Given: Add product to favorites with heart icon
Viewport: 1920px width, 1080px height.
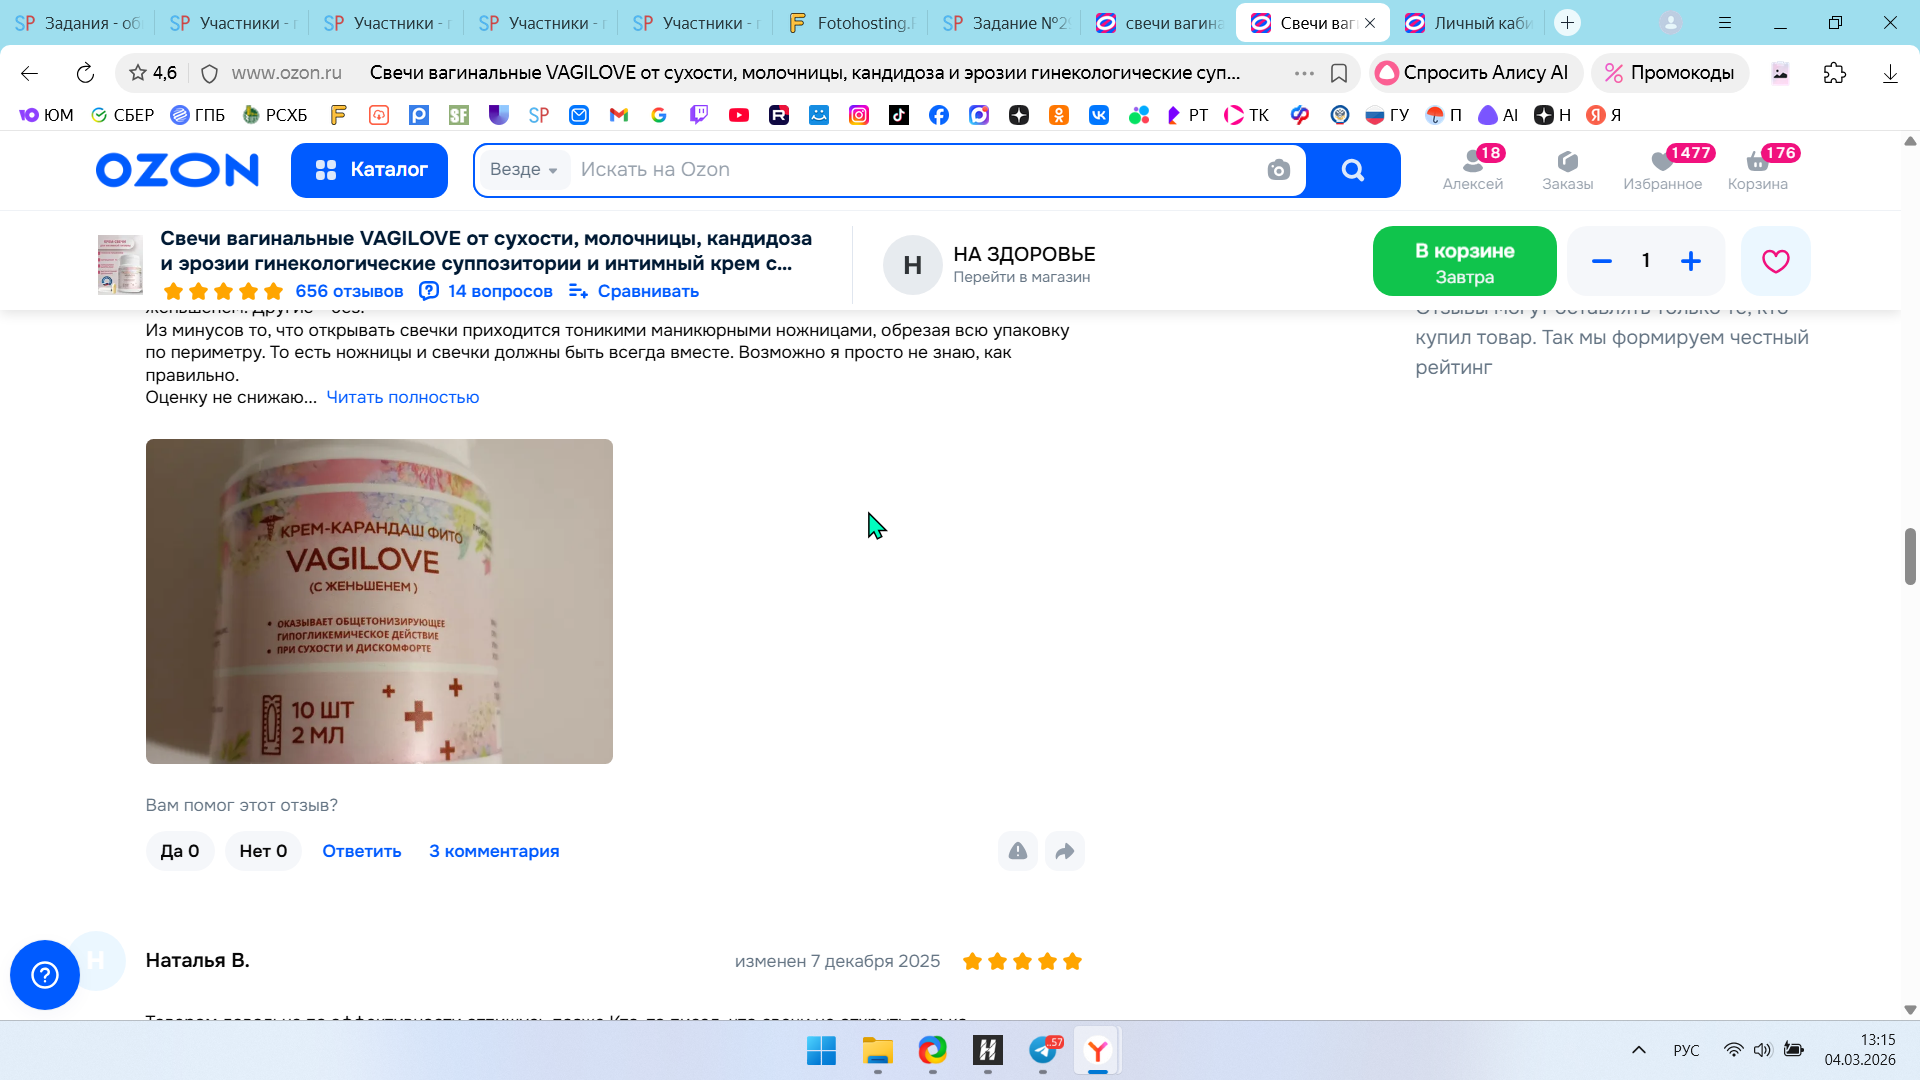Looking at the screenshot, I should pyautogui.click(x=1775, y=261).
